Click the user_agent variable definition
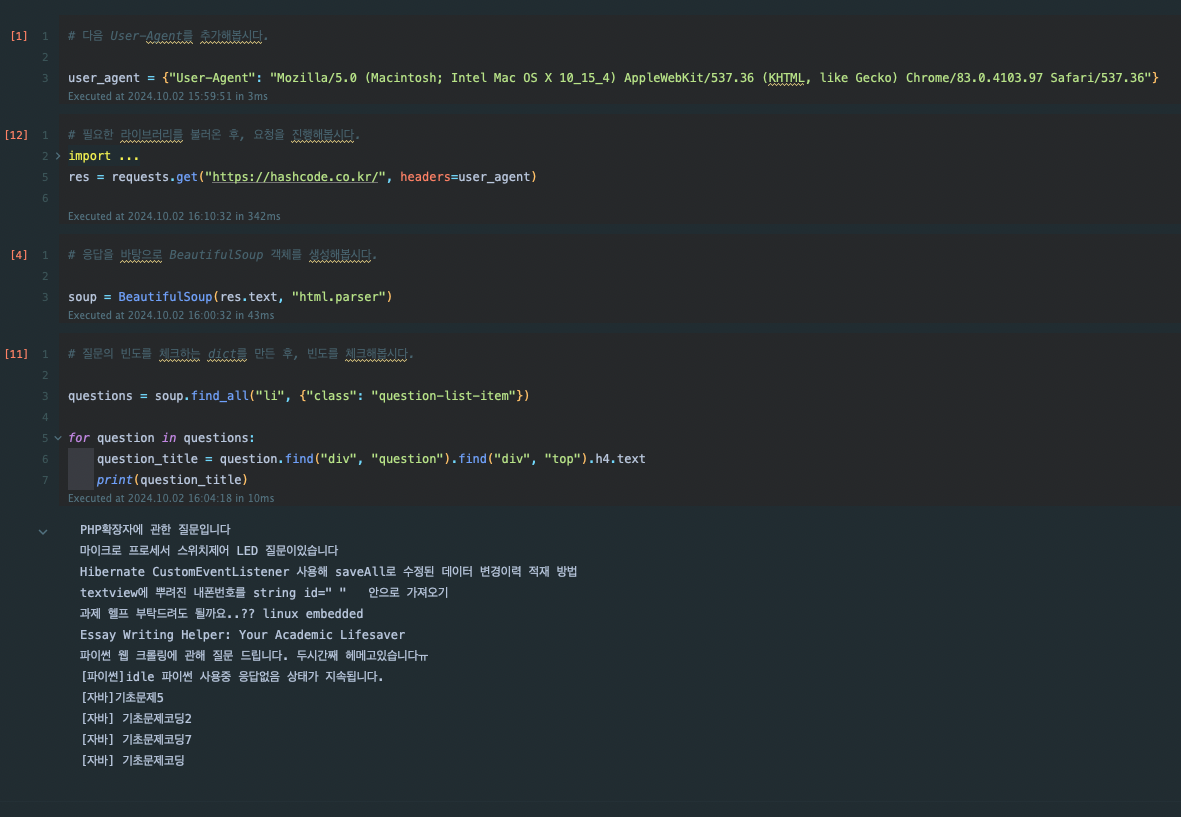The width and height of the screenshot is (1181, 817). [x=104, y=78]
